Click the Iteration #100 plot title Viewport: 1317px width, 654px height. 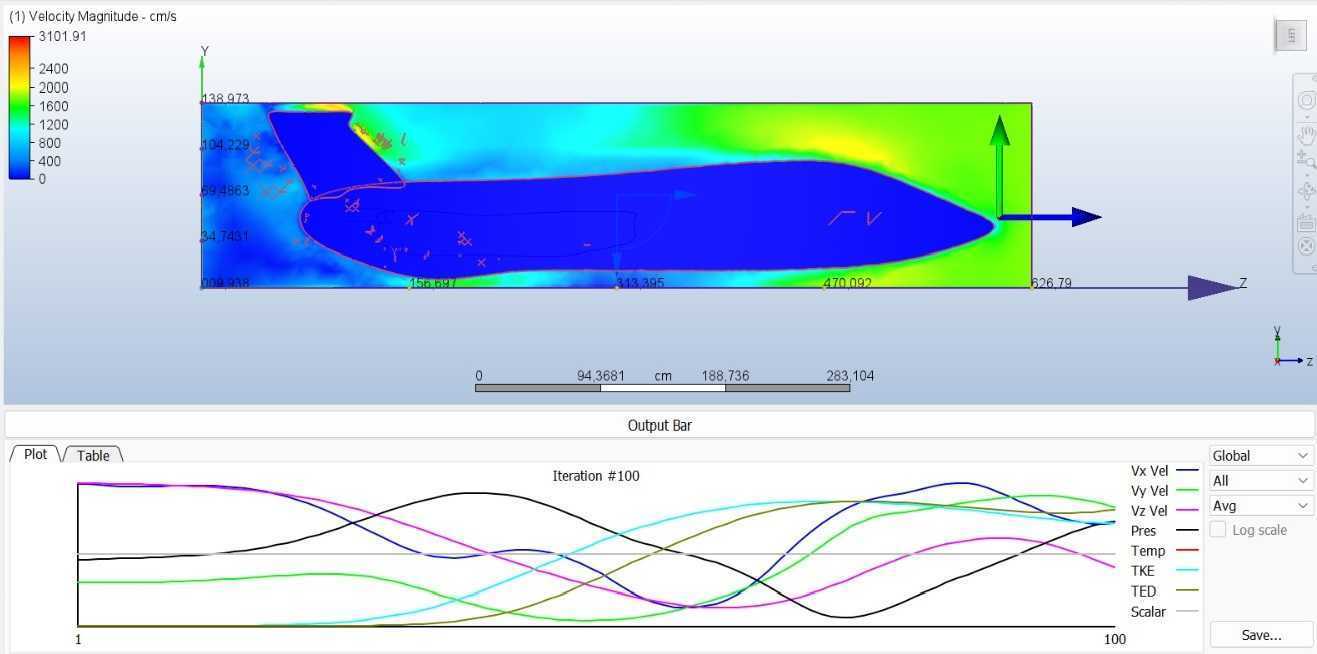pos(596,476)
